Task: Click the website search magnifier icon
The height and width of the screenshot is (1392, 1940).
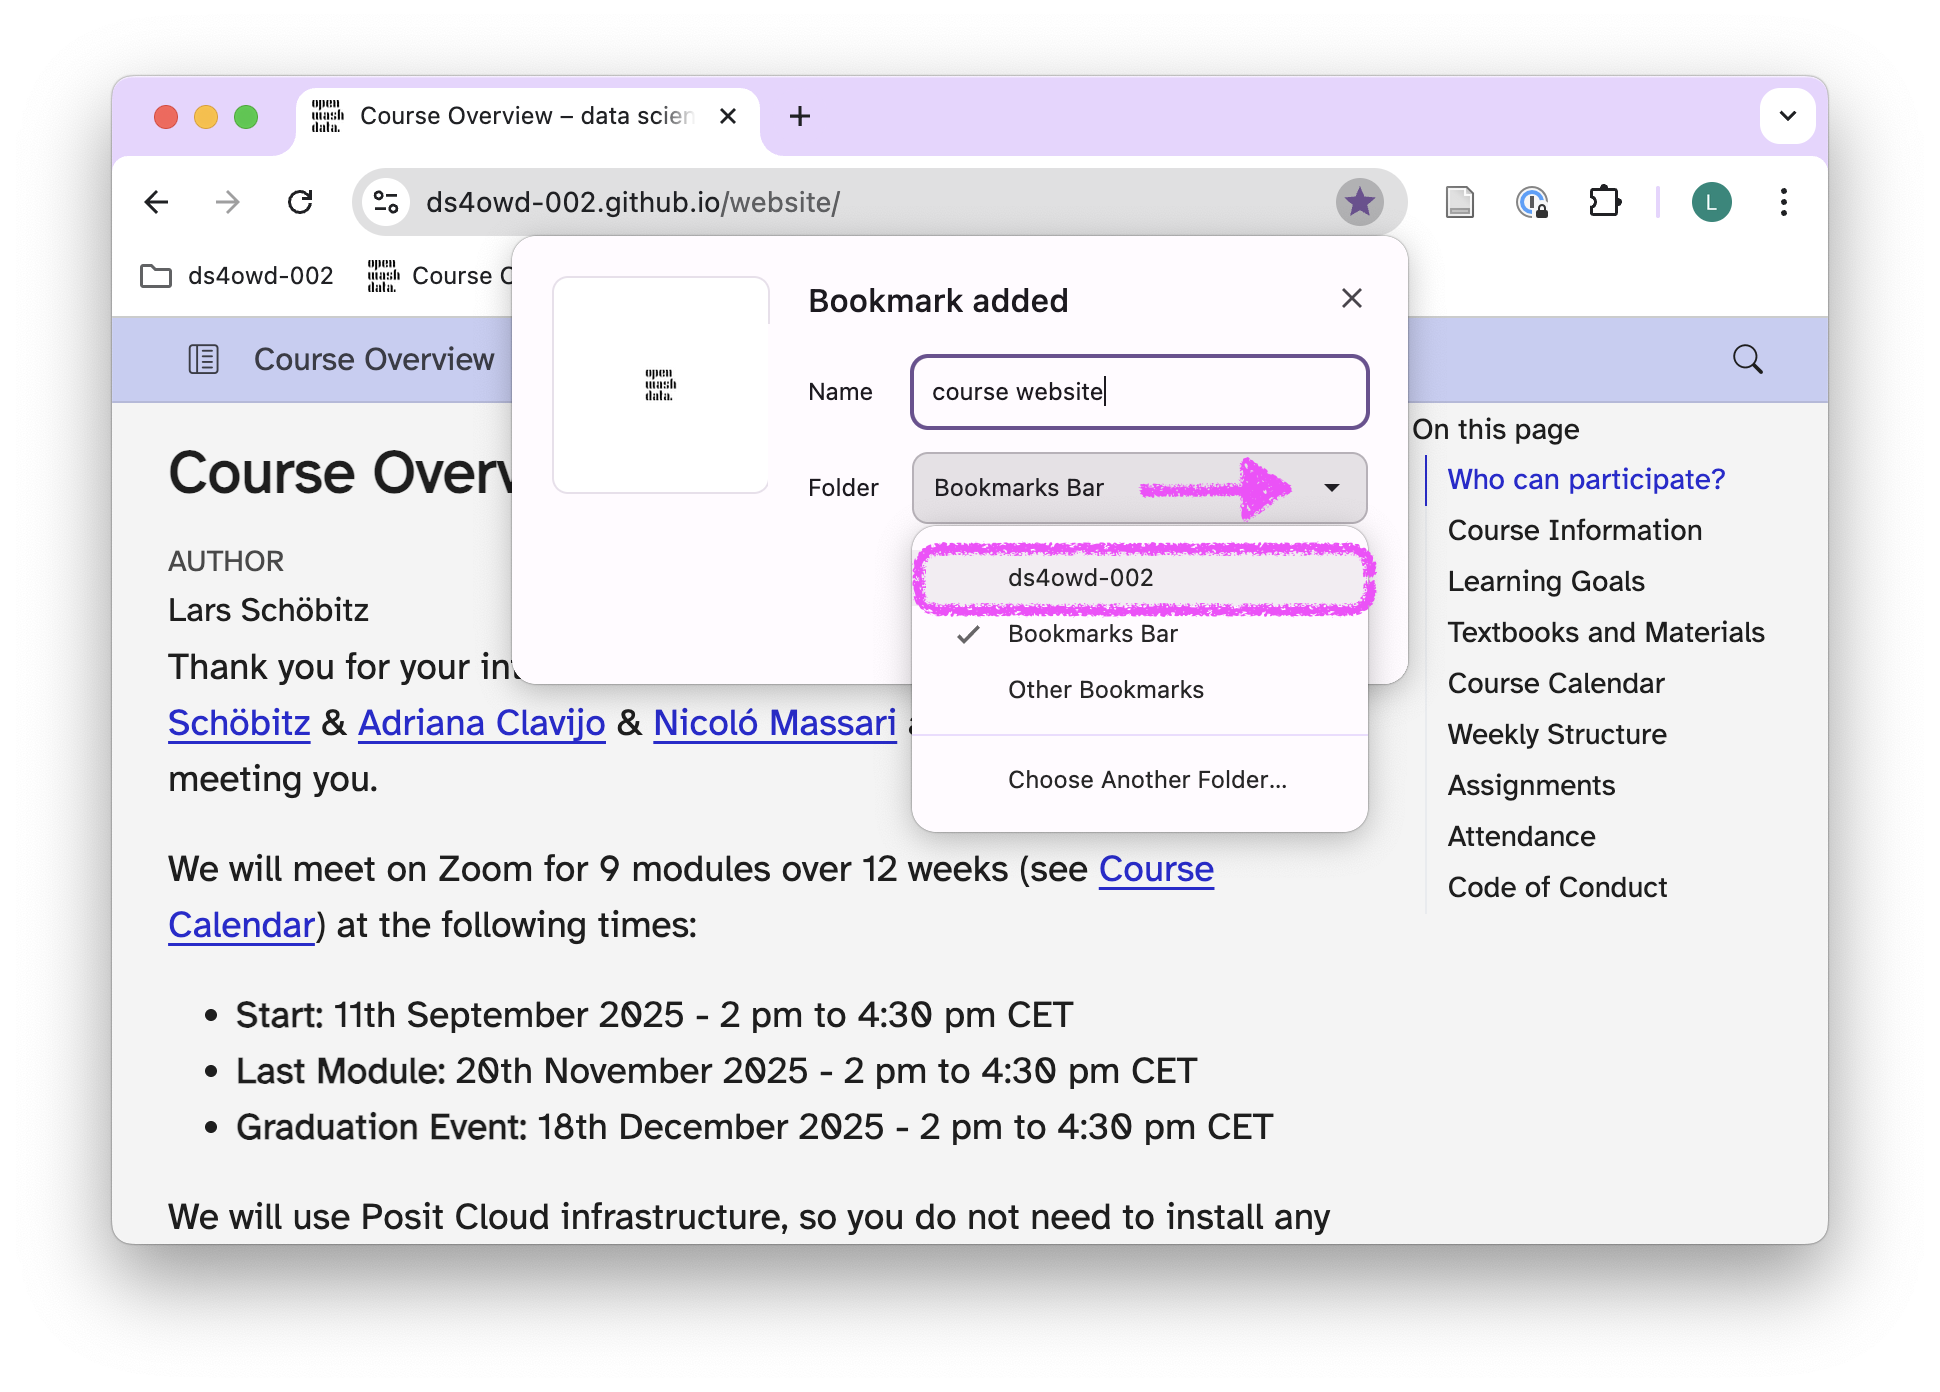Action: tap(1747, 359)
